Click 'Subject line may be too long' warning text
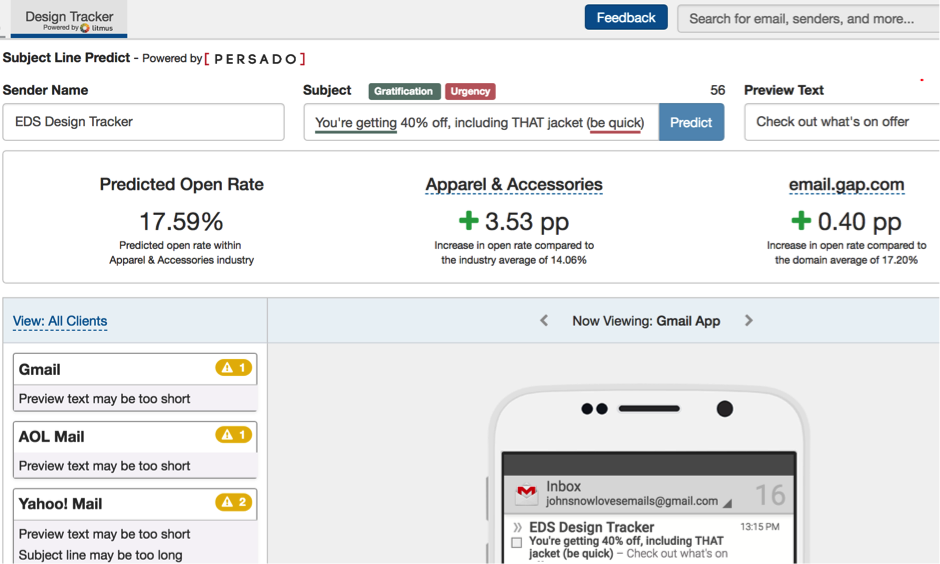 tap(101, 555)
